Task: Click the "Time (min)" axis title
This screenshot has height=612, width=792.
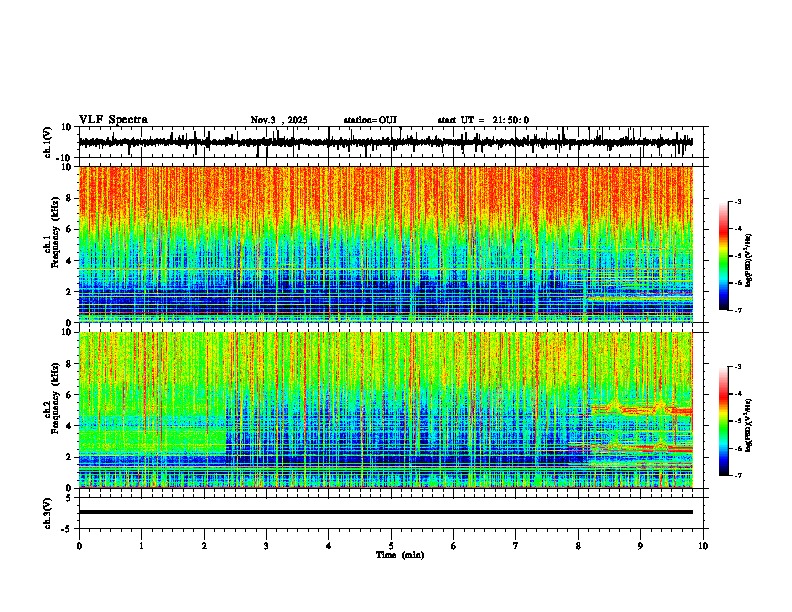Action: [400, 555]
